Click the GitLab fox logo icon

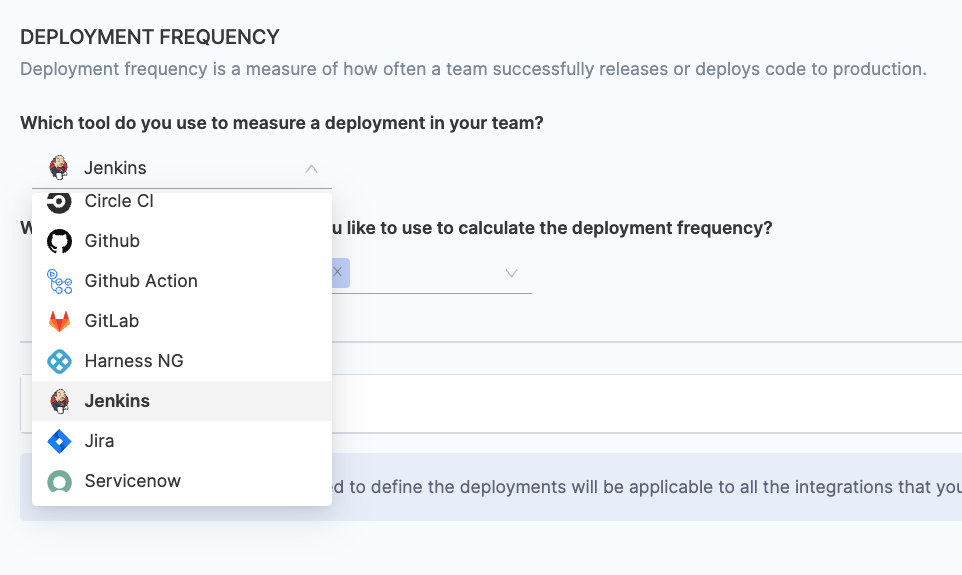(60, 321)
